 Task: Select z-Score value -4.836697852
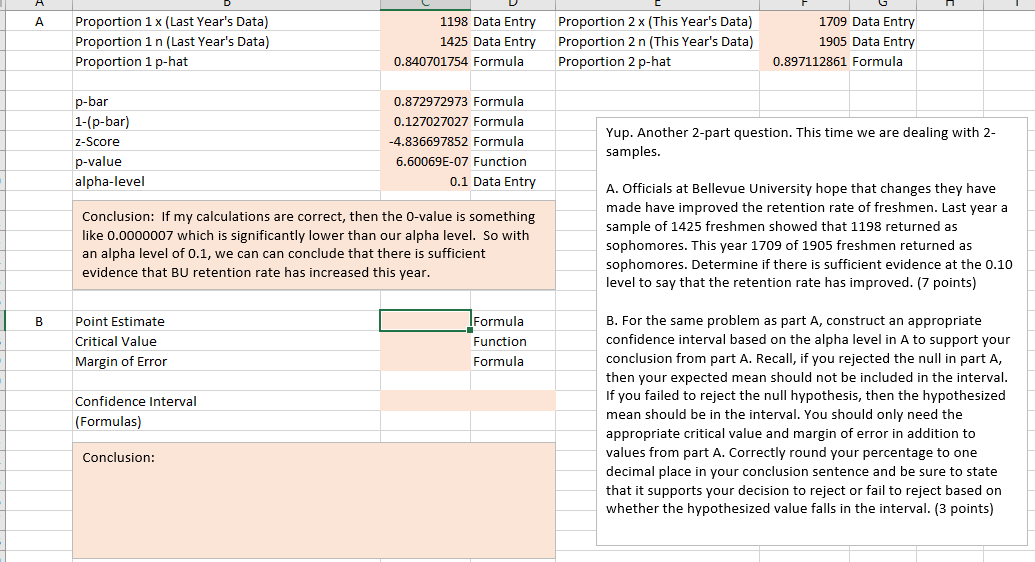[425, 141]
